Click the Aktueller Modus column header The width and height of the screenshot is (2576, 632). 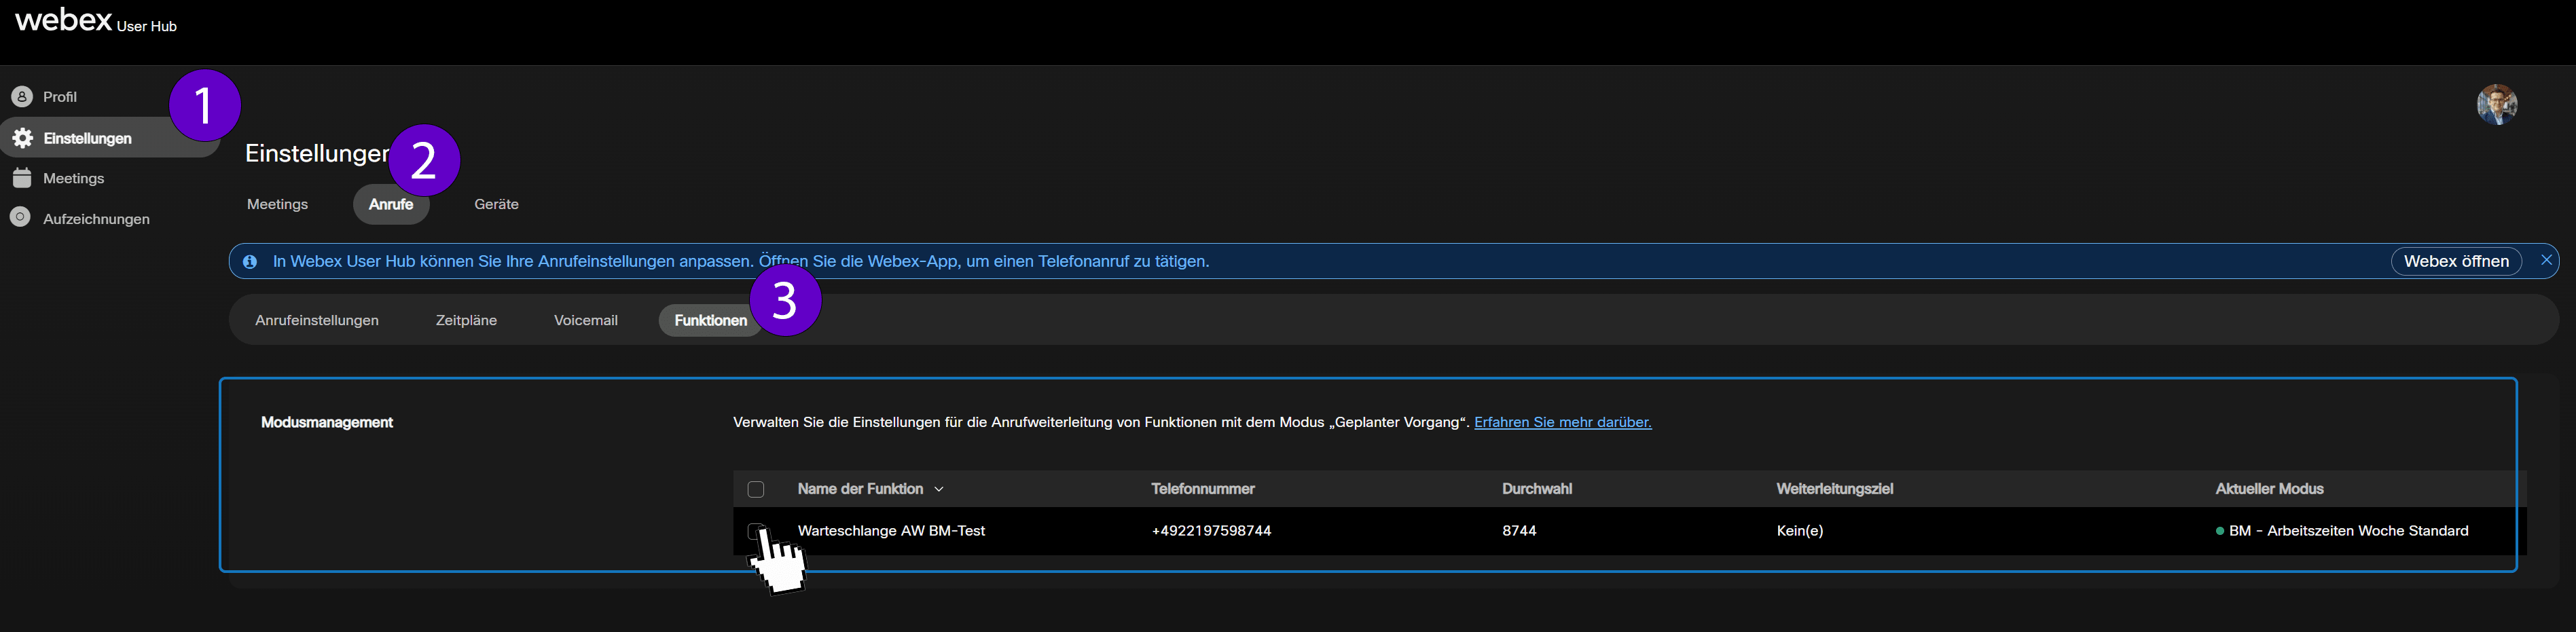point(2269,489)
